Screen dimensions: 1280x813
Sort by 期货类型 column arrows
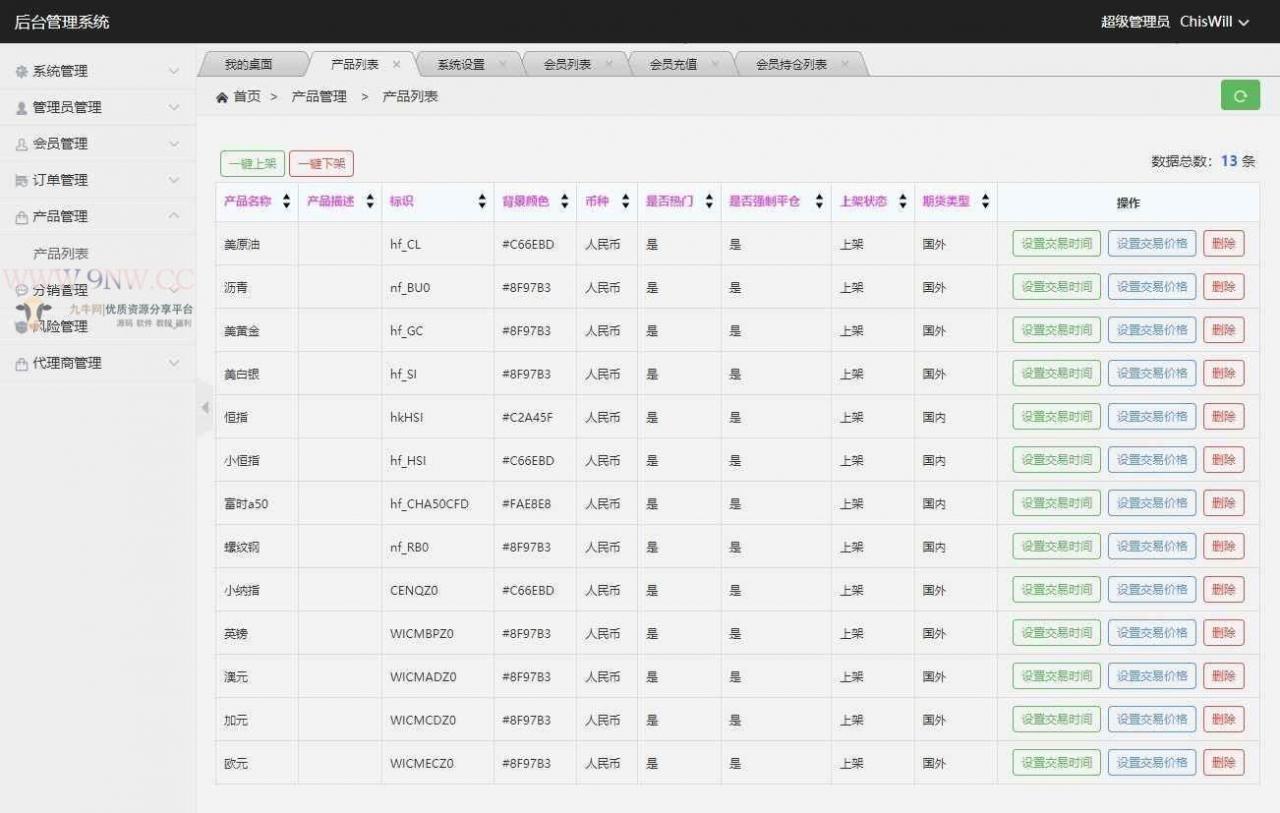985,201
